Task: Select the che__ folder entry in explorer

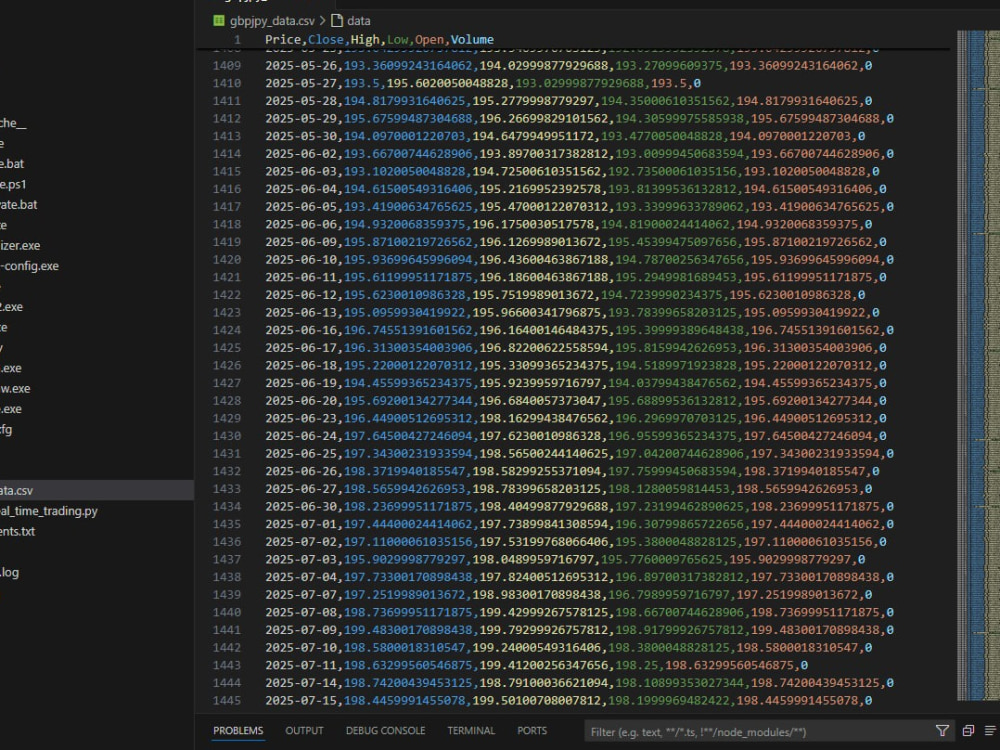Action: pos(13,123)
